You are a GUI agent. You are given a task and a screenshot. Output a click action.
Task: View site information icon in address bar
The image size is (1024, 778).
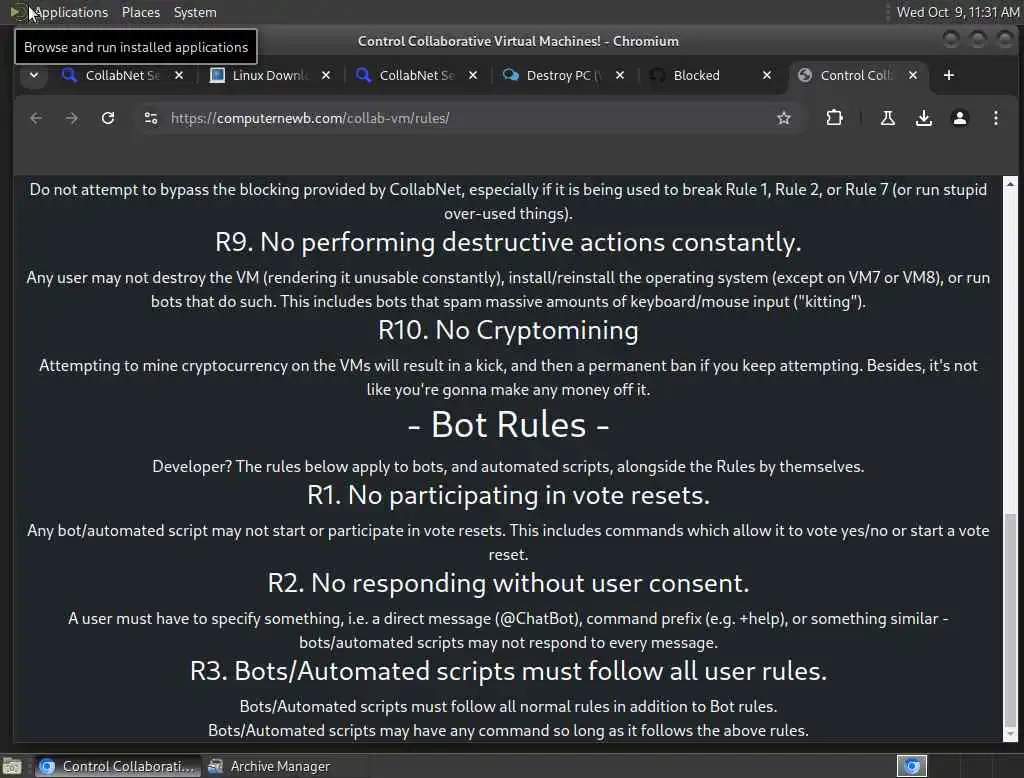[151, 118]
